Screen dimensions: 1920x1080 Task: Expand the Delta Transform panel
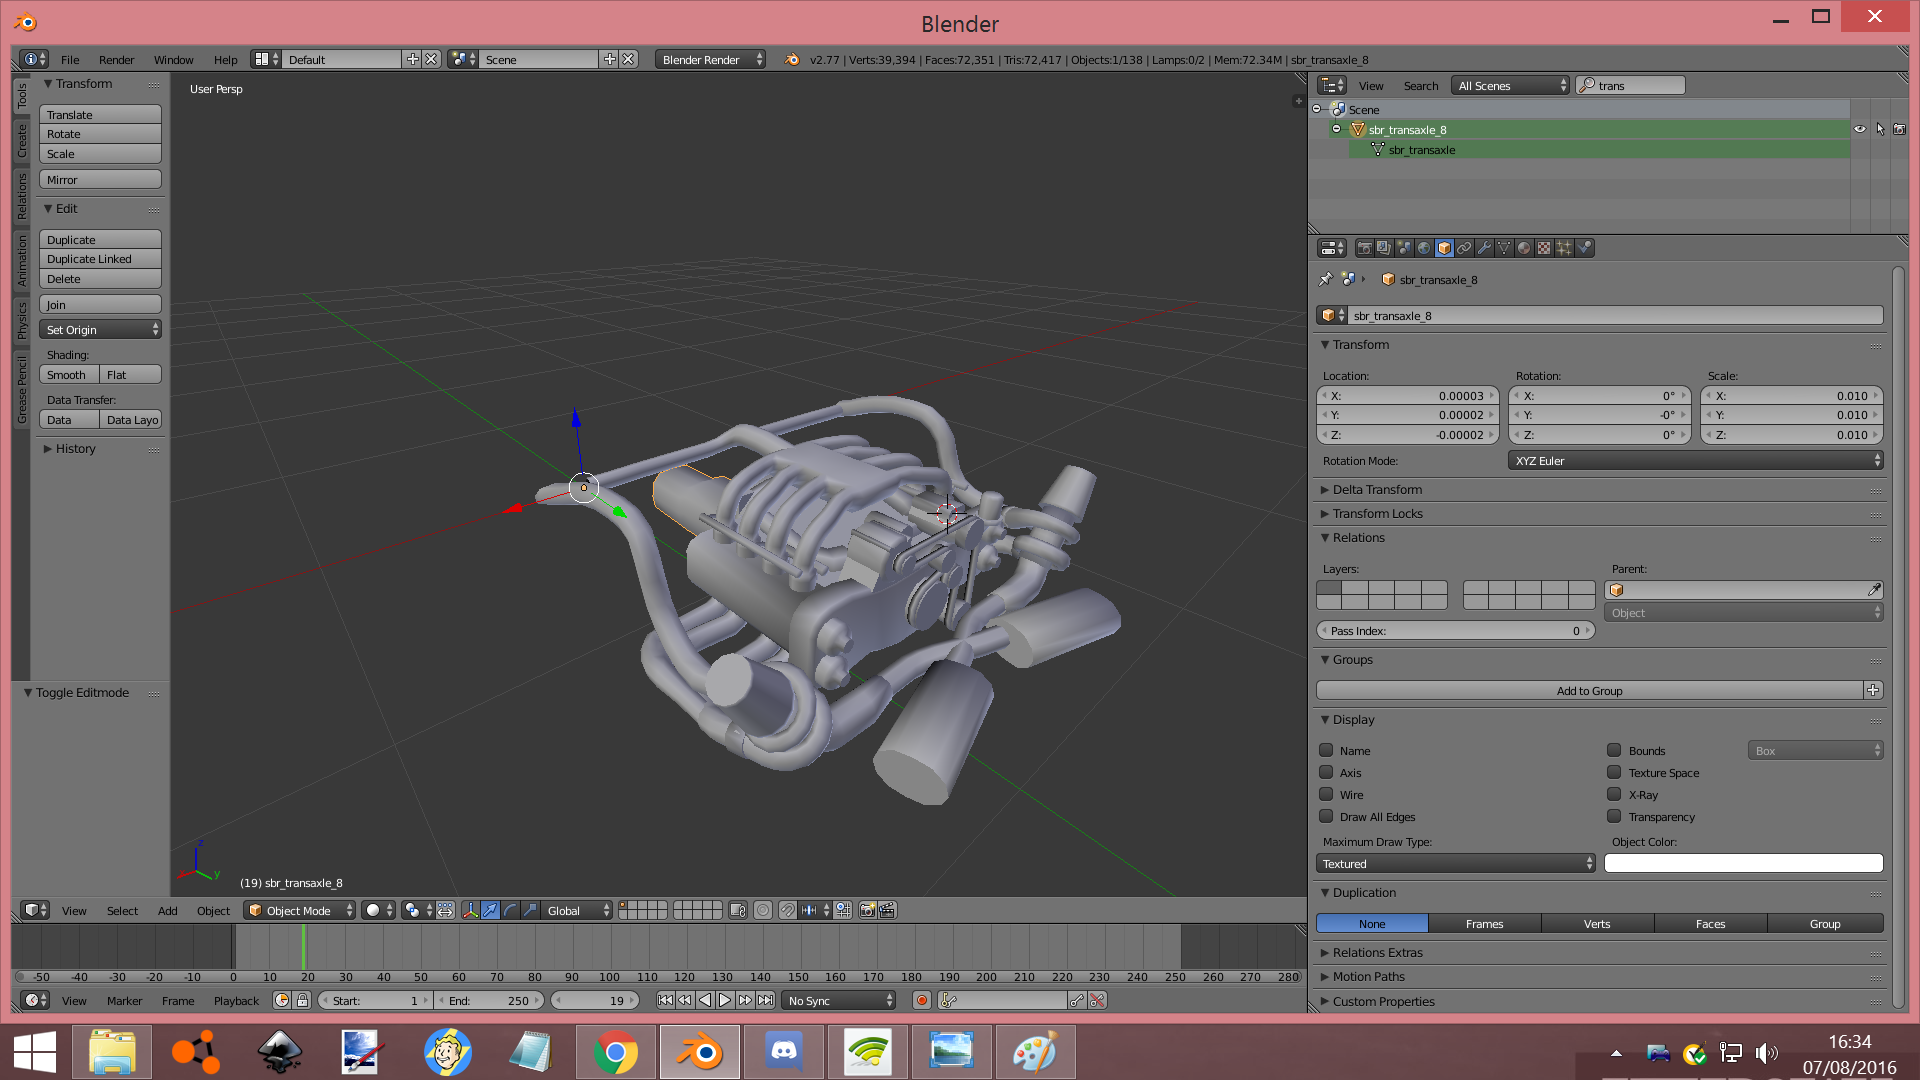click(x=1377, y=490)
